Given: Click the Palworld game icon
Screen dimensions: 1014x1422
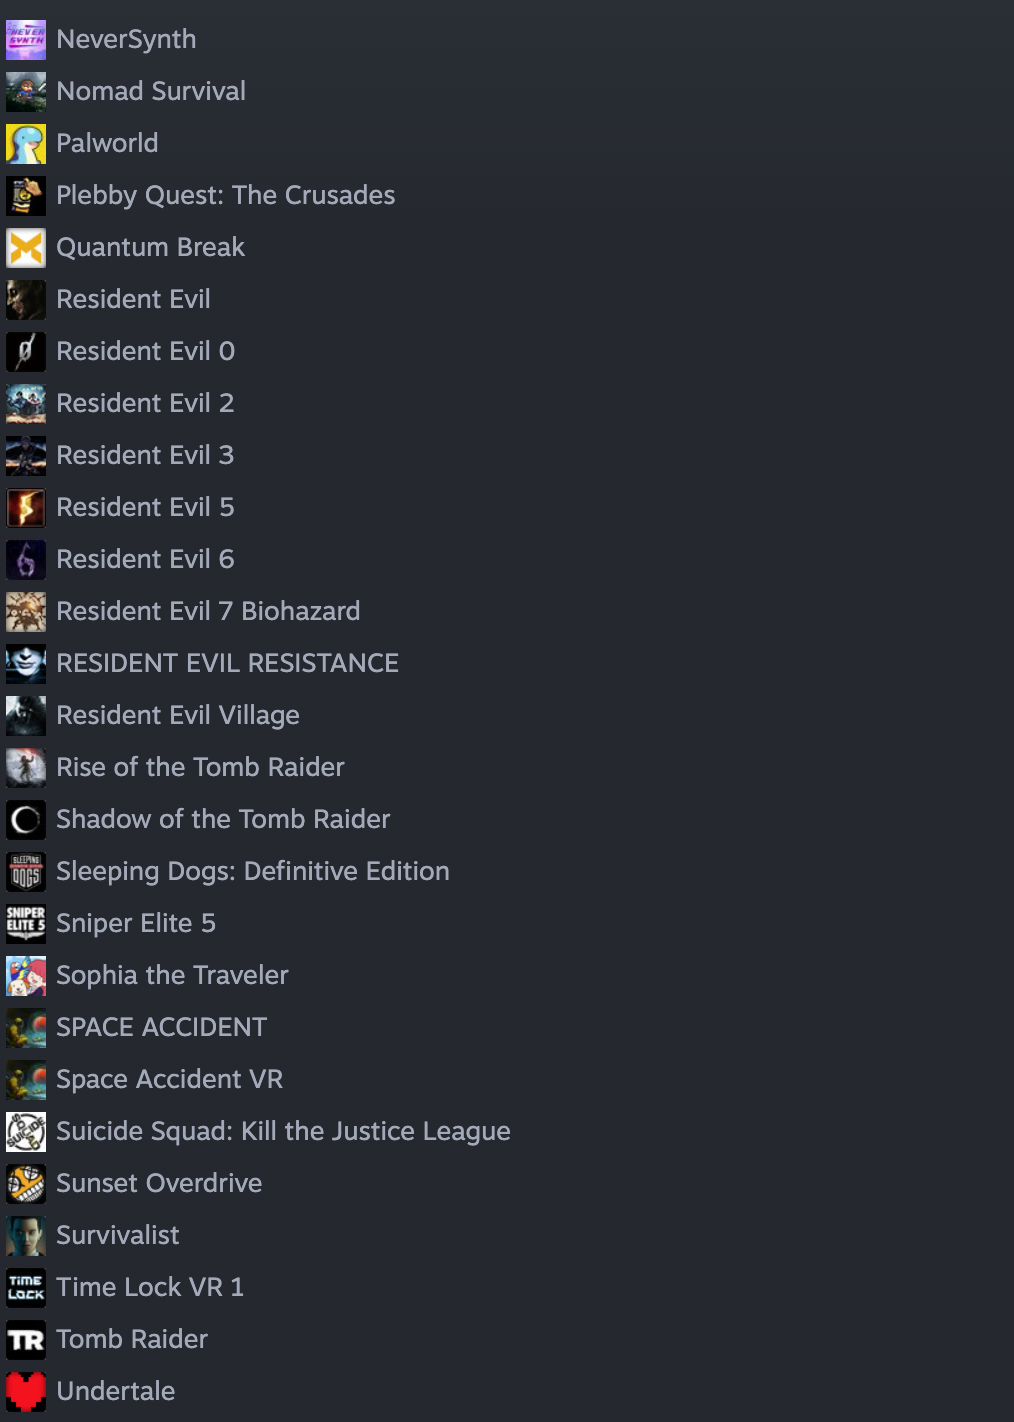Looking at the screenshot, I should (26, 143).
